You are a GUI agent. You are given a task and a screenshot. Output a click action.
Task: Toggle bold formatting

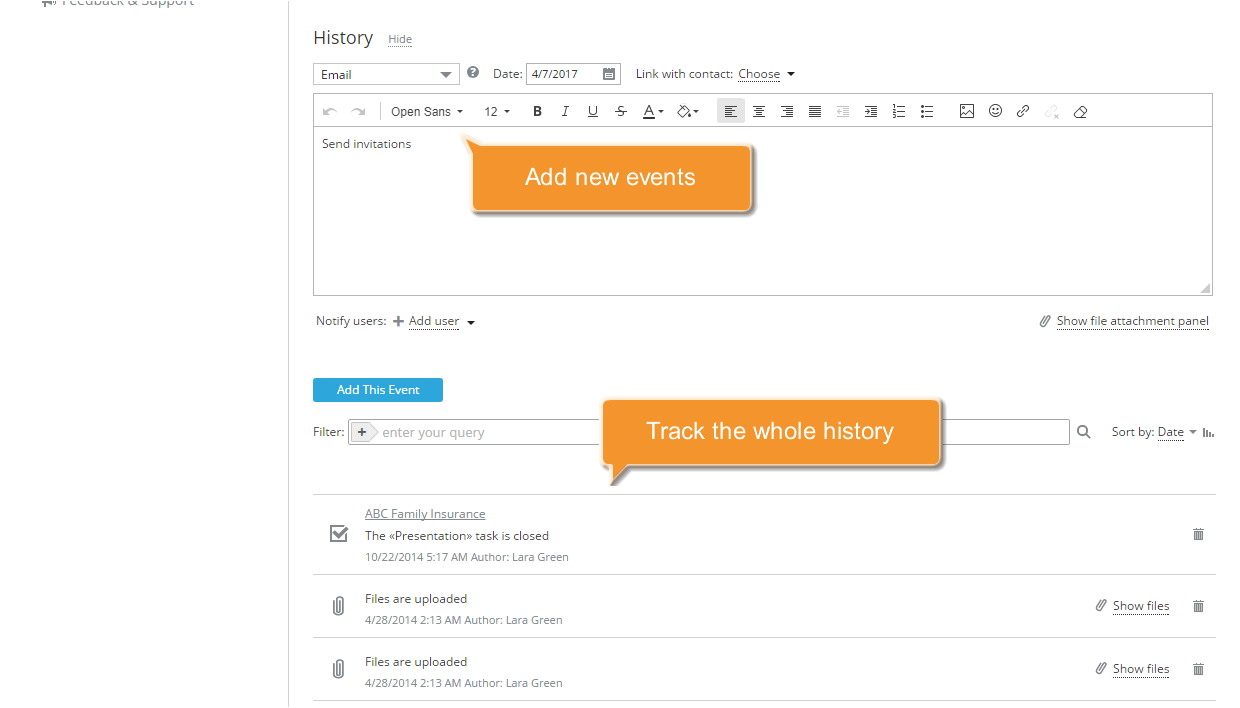point(537,111)
